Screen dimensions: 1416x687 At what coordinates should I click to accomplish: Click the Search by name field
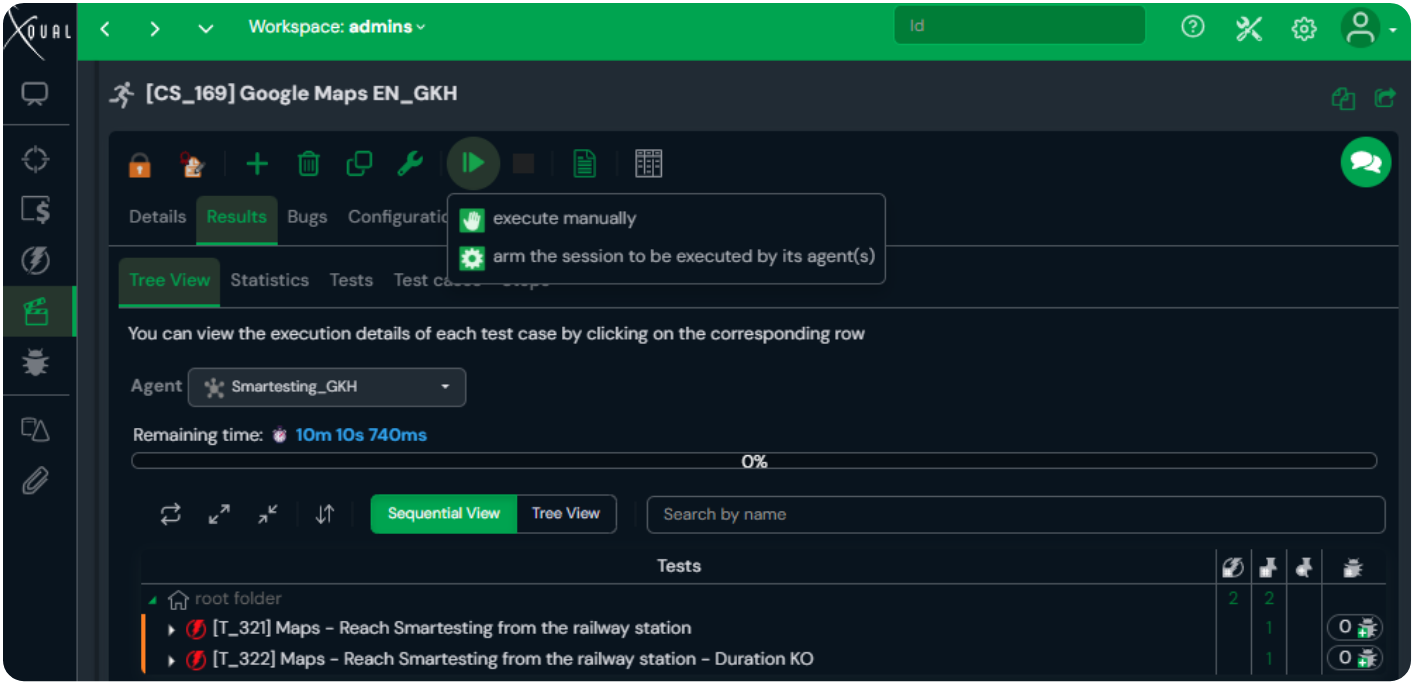point(1015,514)
